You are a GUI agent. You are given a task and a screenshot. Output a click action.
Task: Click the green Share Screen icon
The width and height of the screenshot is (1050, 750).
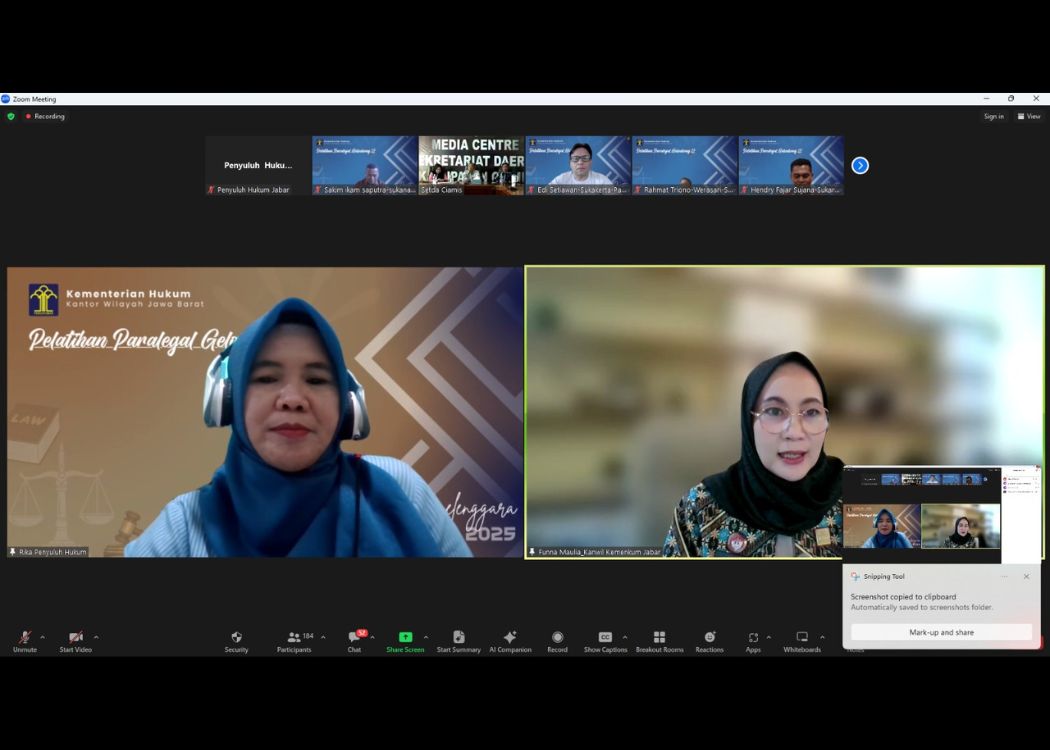405,637
